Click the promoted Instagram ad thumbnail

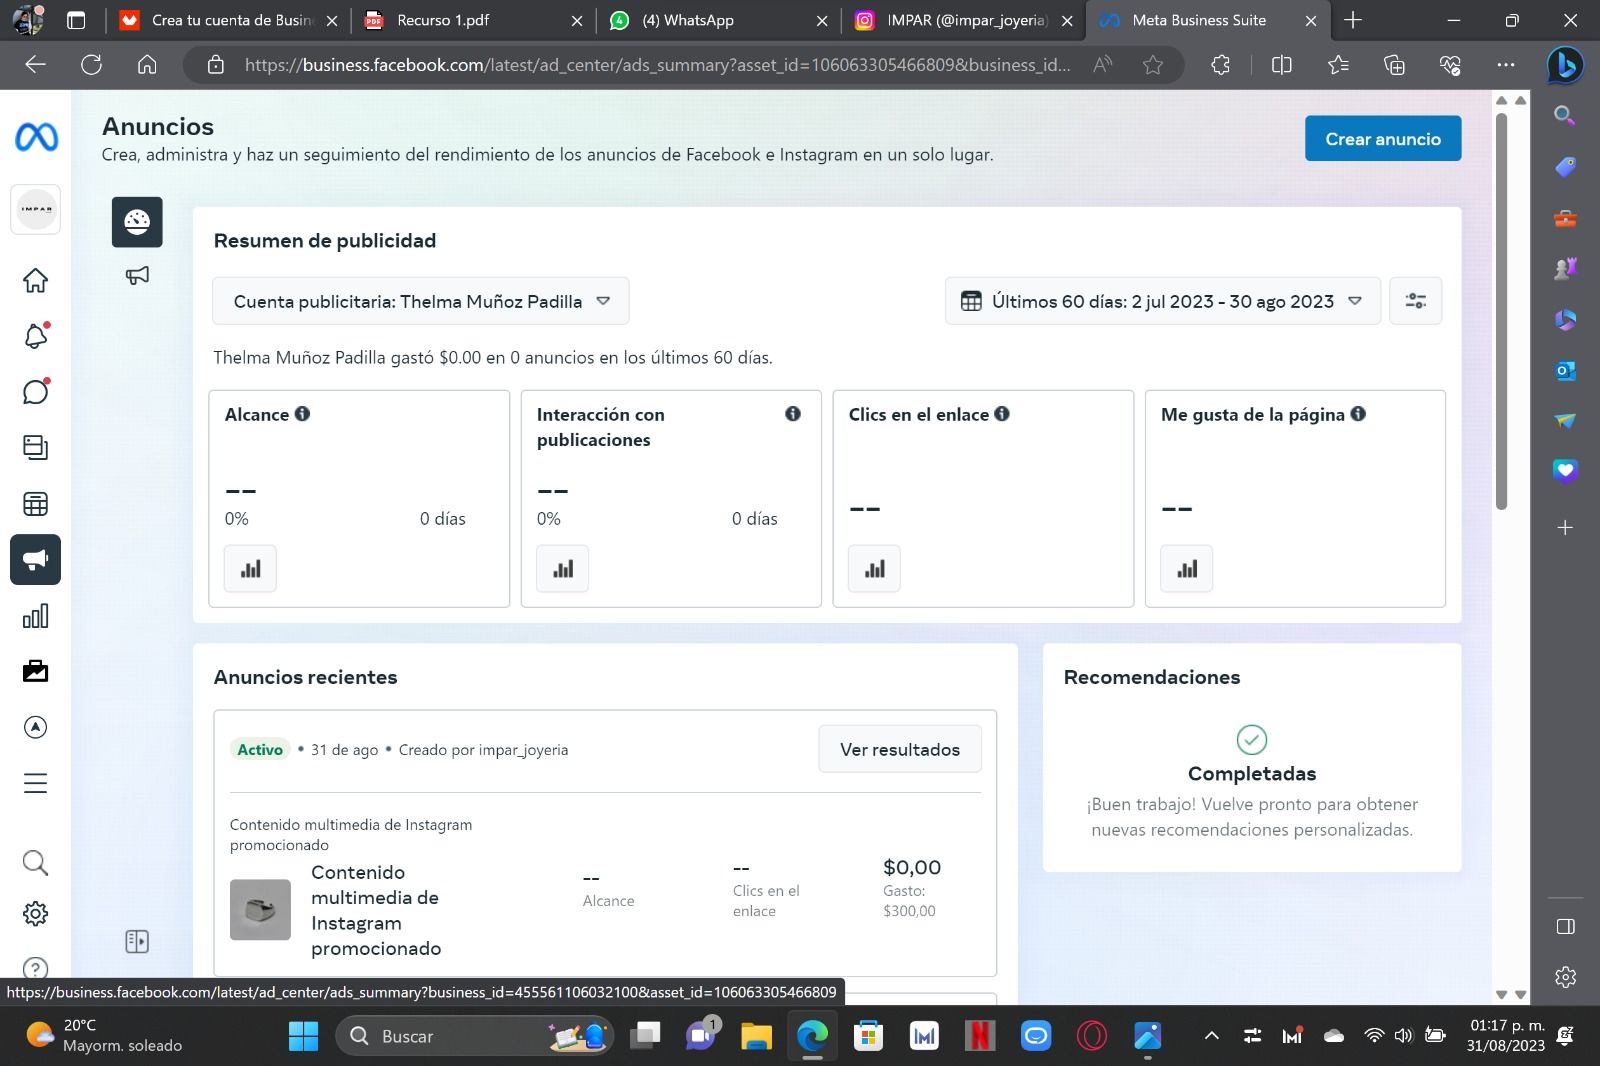(260, 910)
